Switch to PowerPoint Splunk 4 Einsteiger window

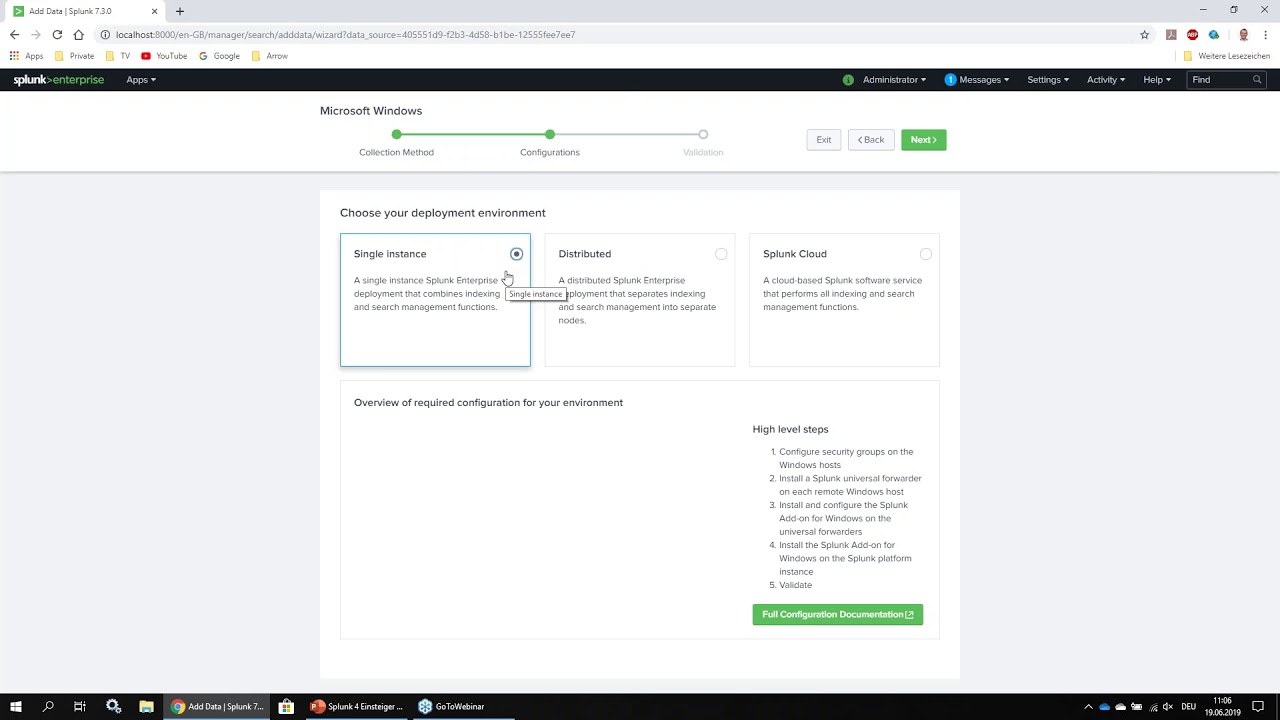point(357,707)
